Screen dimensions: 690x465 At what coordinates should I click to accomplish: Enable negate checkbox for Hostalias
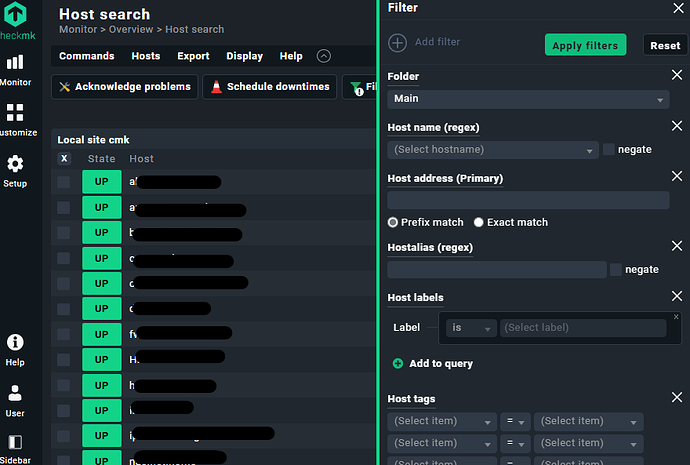[x=616, y=270]
